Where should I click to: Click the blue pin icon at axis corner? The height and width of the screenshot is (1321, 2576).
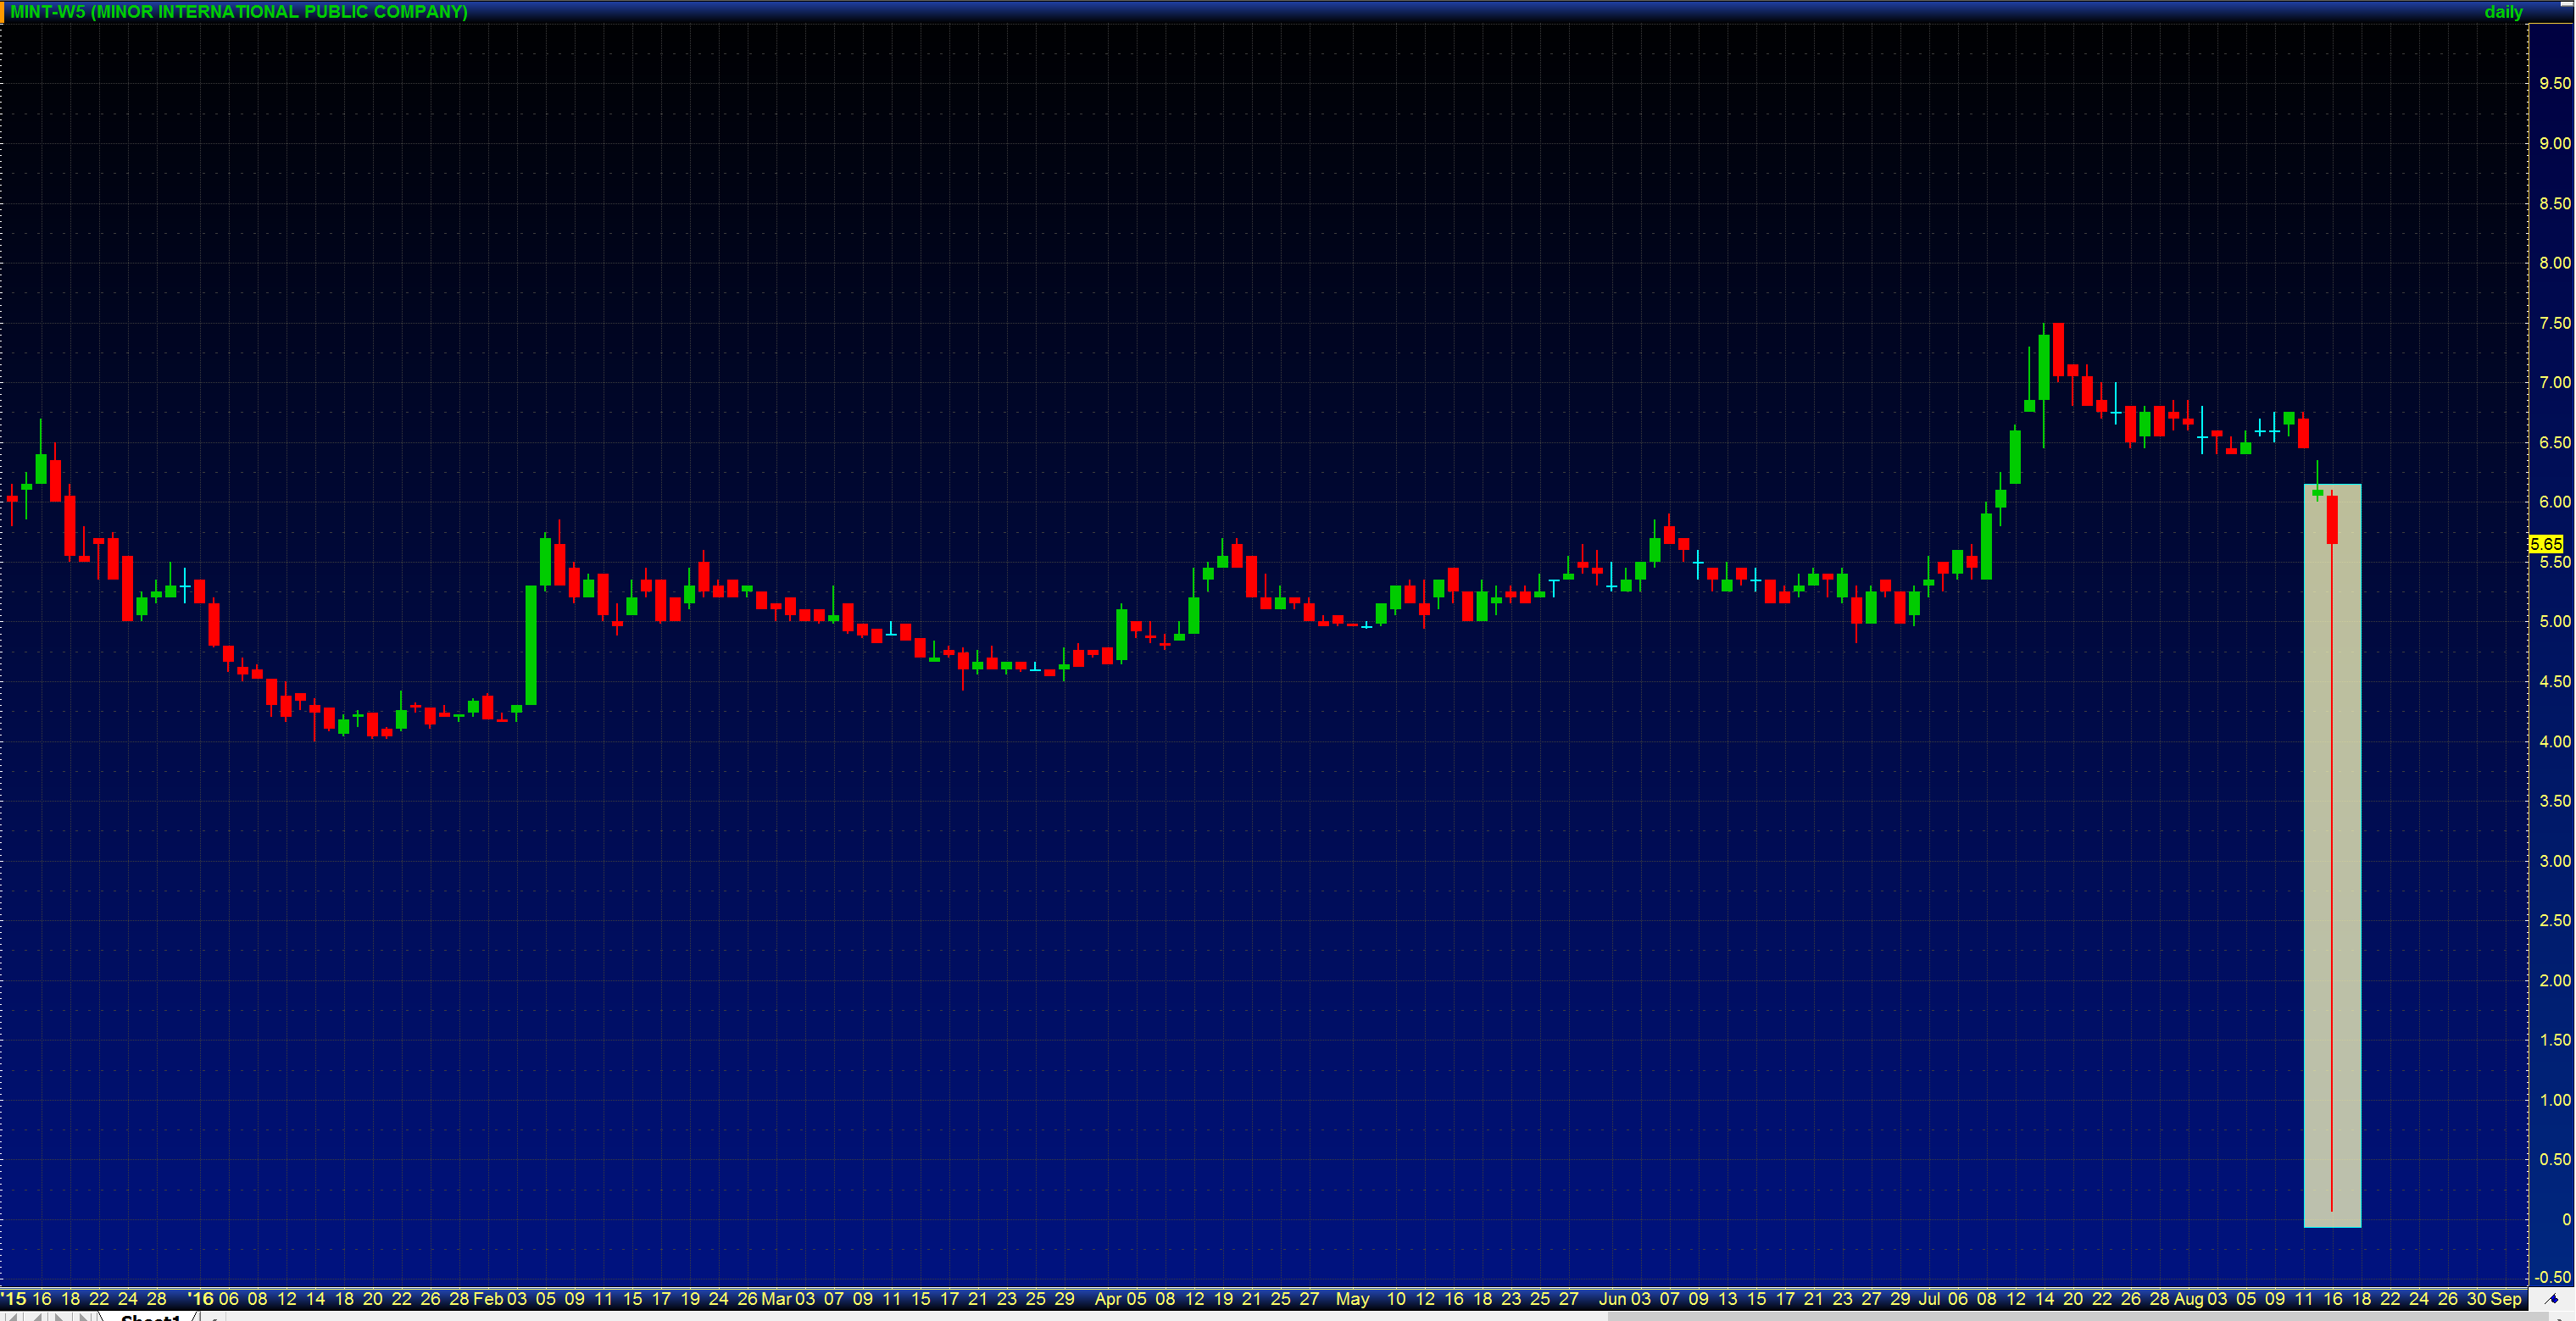click(2552, 1299)
